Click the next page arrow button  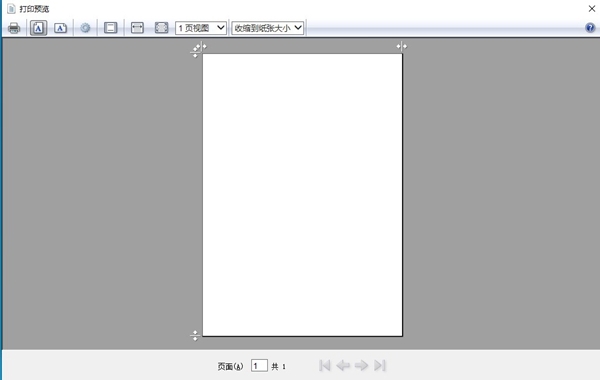click(x=361, y=365)
